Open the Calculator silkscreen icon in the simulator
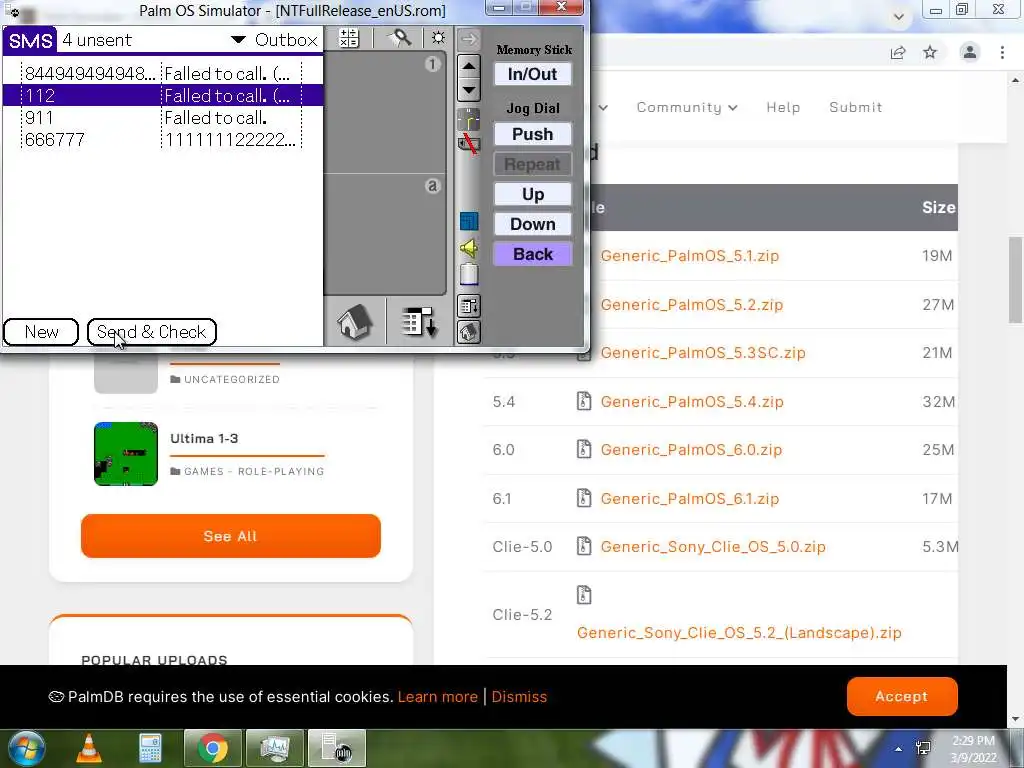The height and width of the screenshot is (768, 1024). 349,39
